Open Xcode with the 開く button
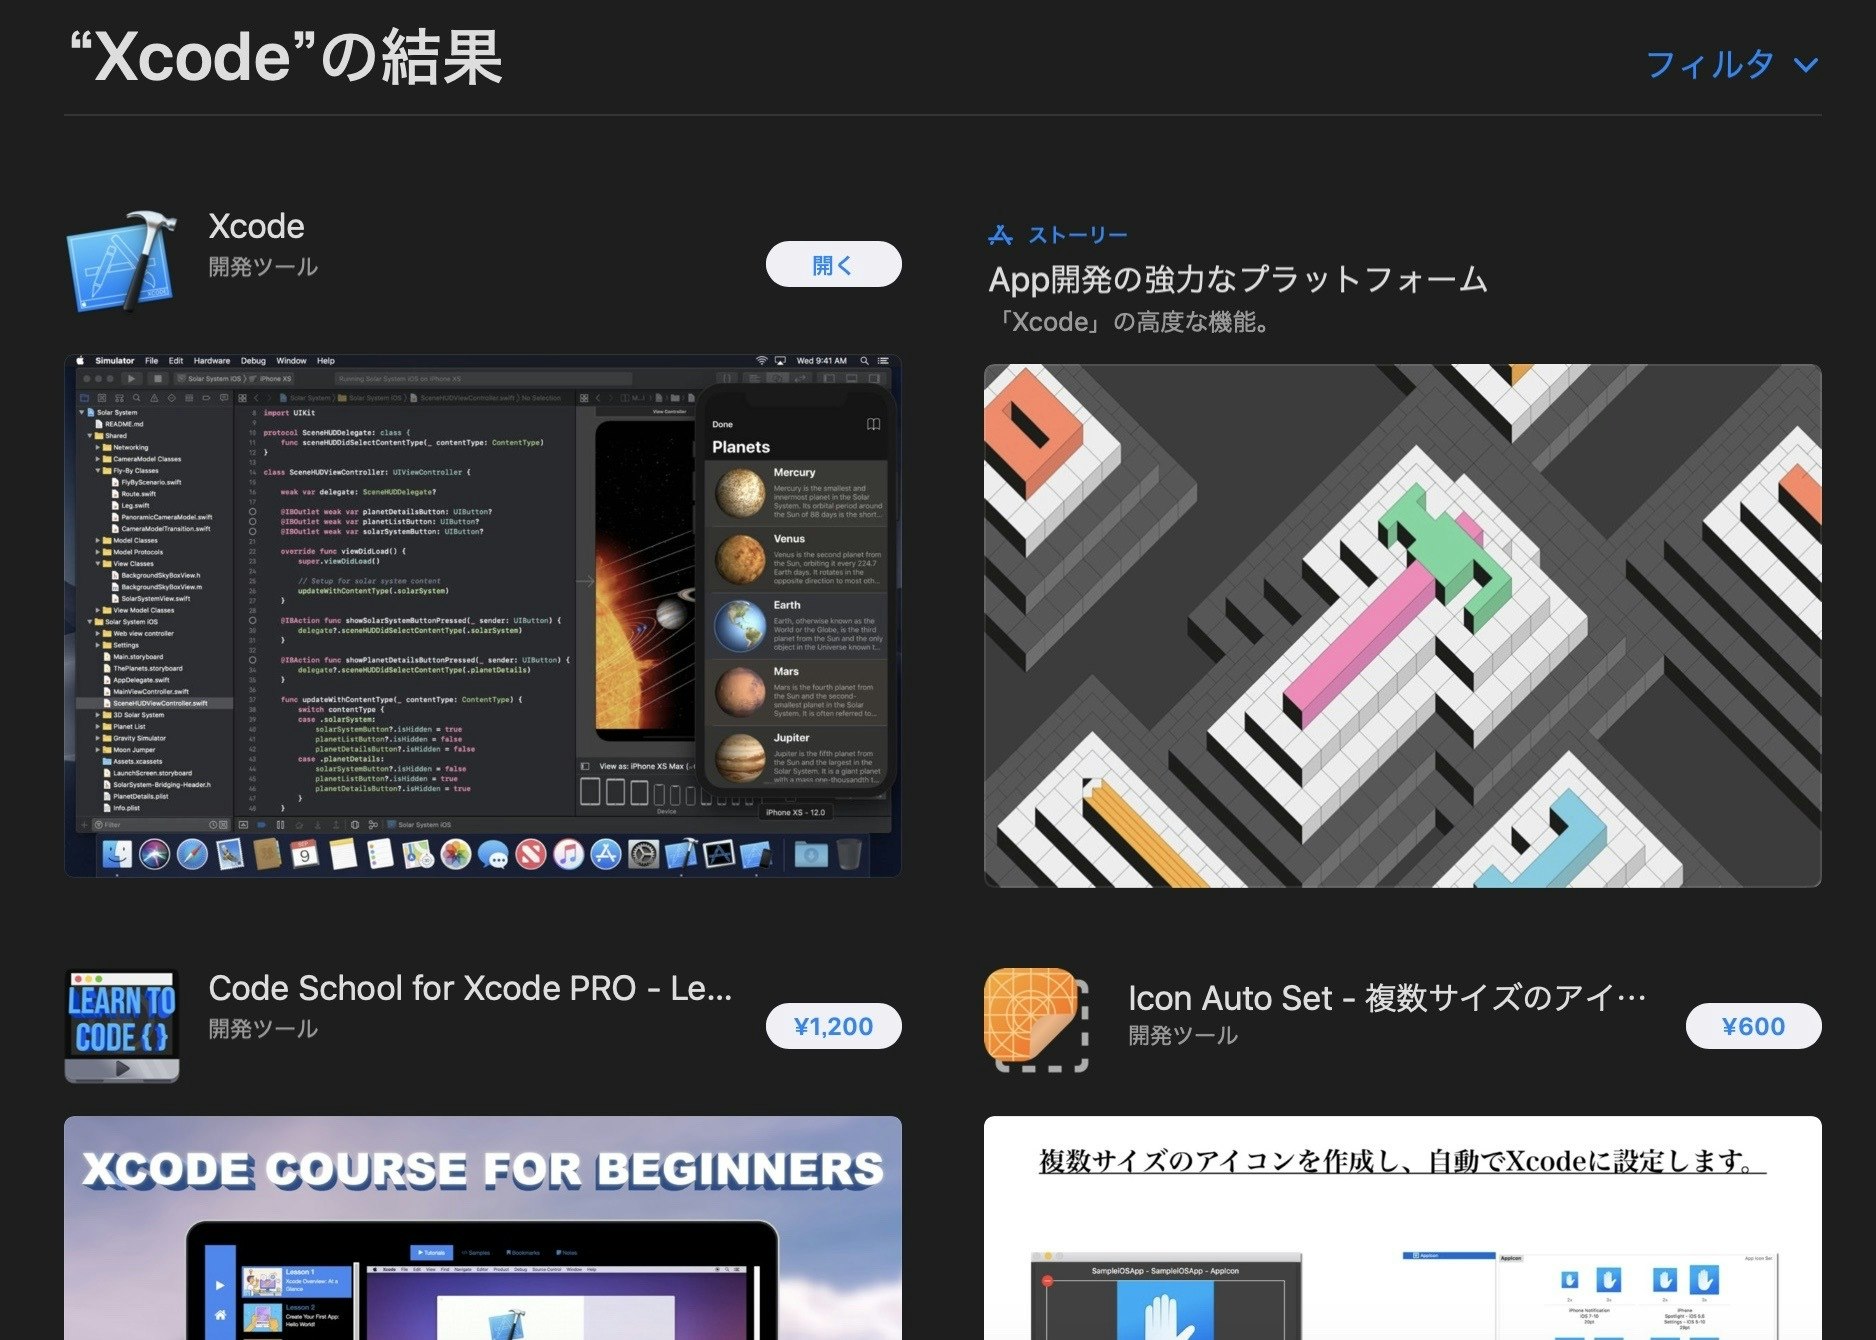The height and width of the screenshot is (1340, 1876). pos(833,265)
